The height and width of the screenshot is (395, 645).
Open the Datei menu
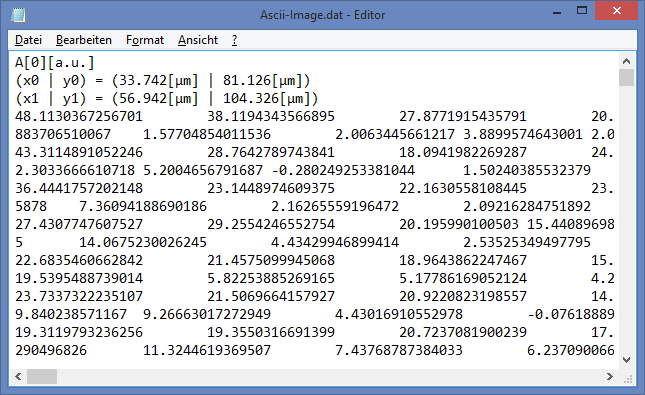click(28, 40)
